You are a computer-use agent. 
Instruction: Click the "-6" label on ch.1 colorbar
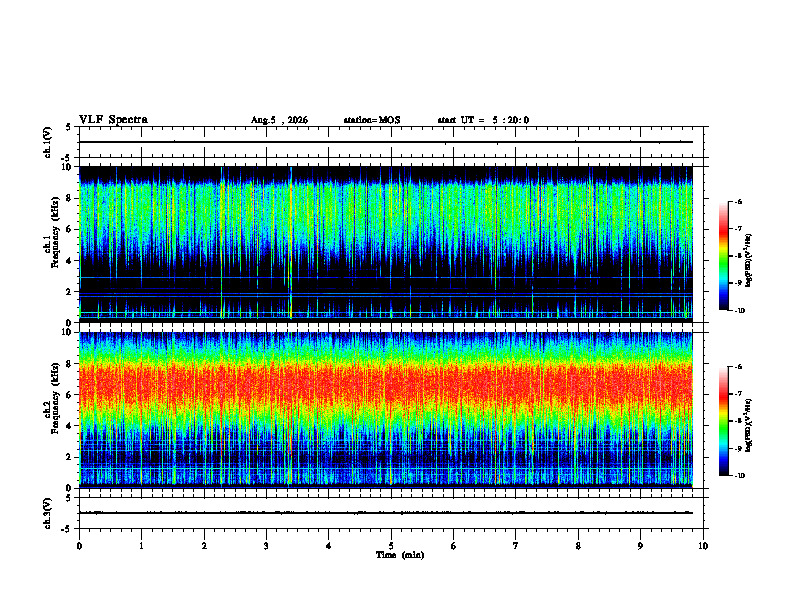(x=738, y=201)
